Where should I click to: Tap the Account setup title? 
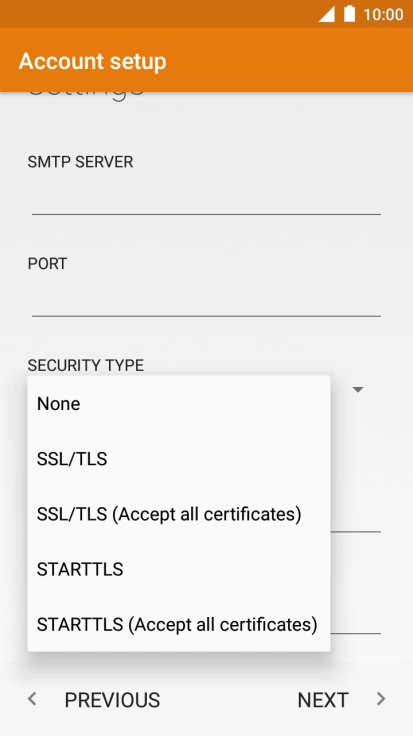92,61
